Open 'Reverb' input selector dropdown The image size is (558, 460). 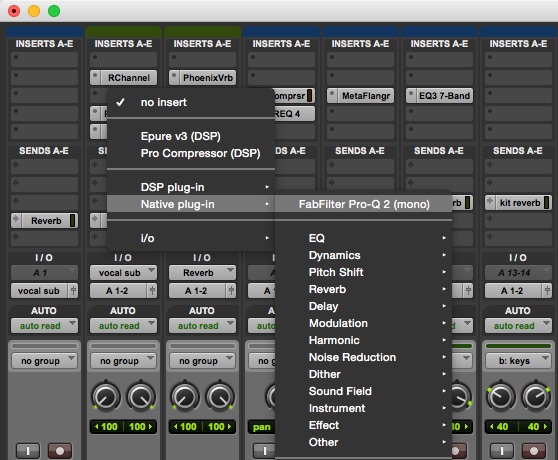click(x=202, y=273)
